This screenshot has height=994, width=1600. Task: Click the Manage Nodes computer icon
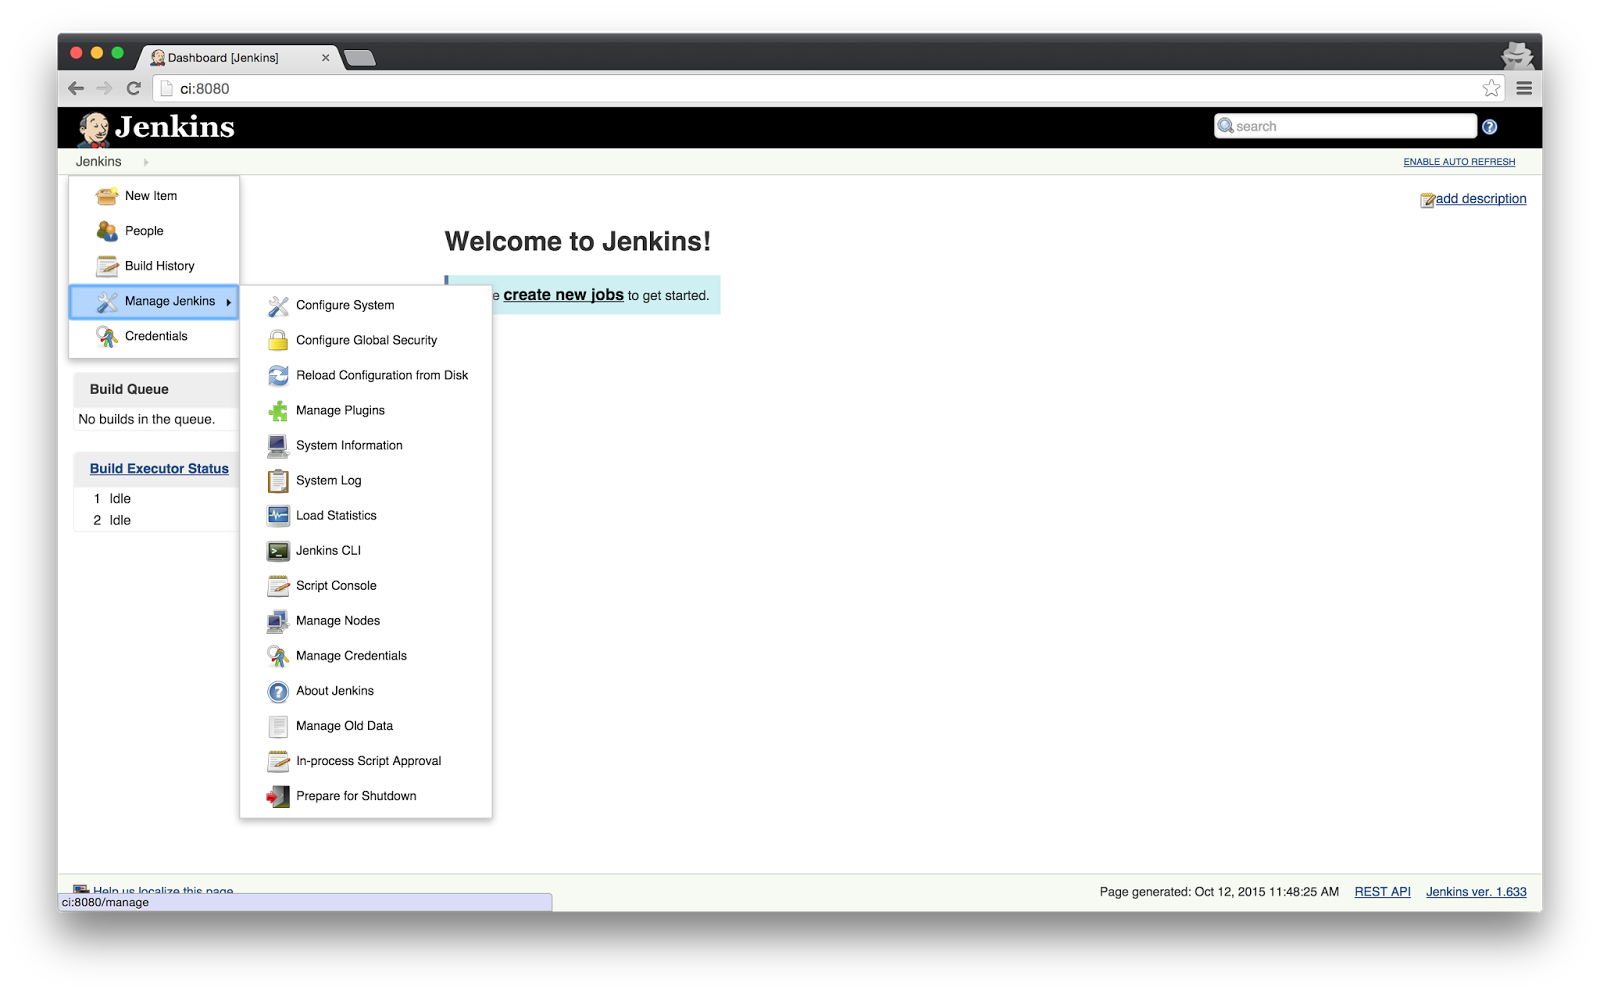278,621
